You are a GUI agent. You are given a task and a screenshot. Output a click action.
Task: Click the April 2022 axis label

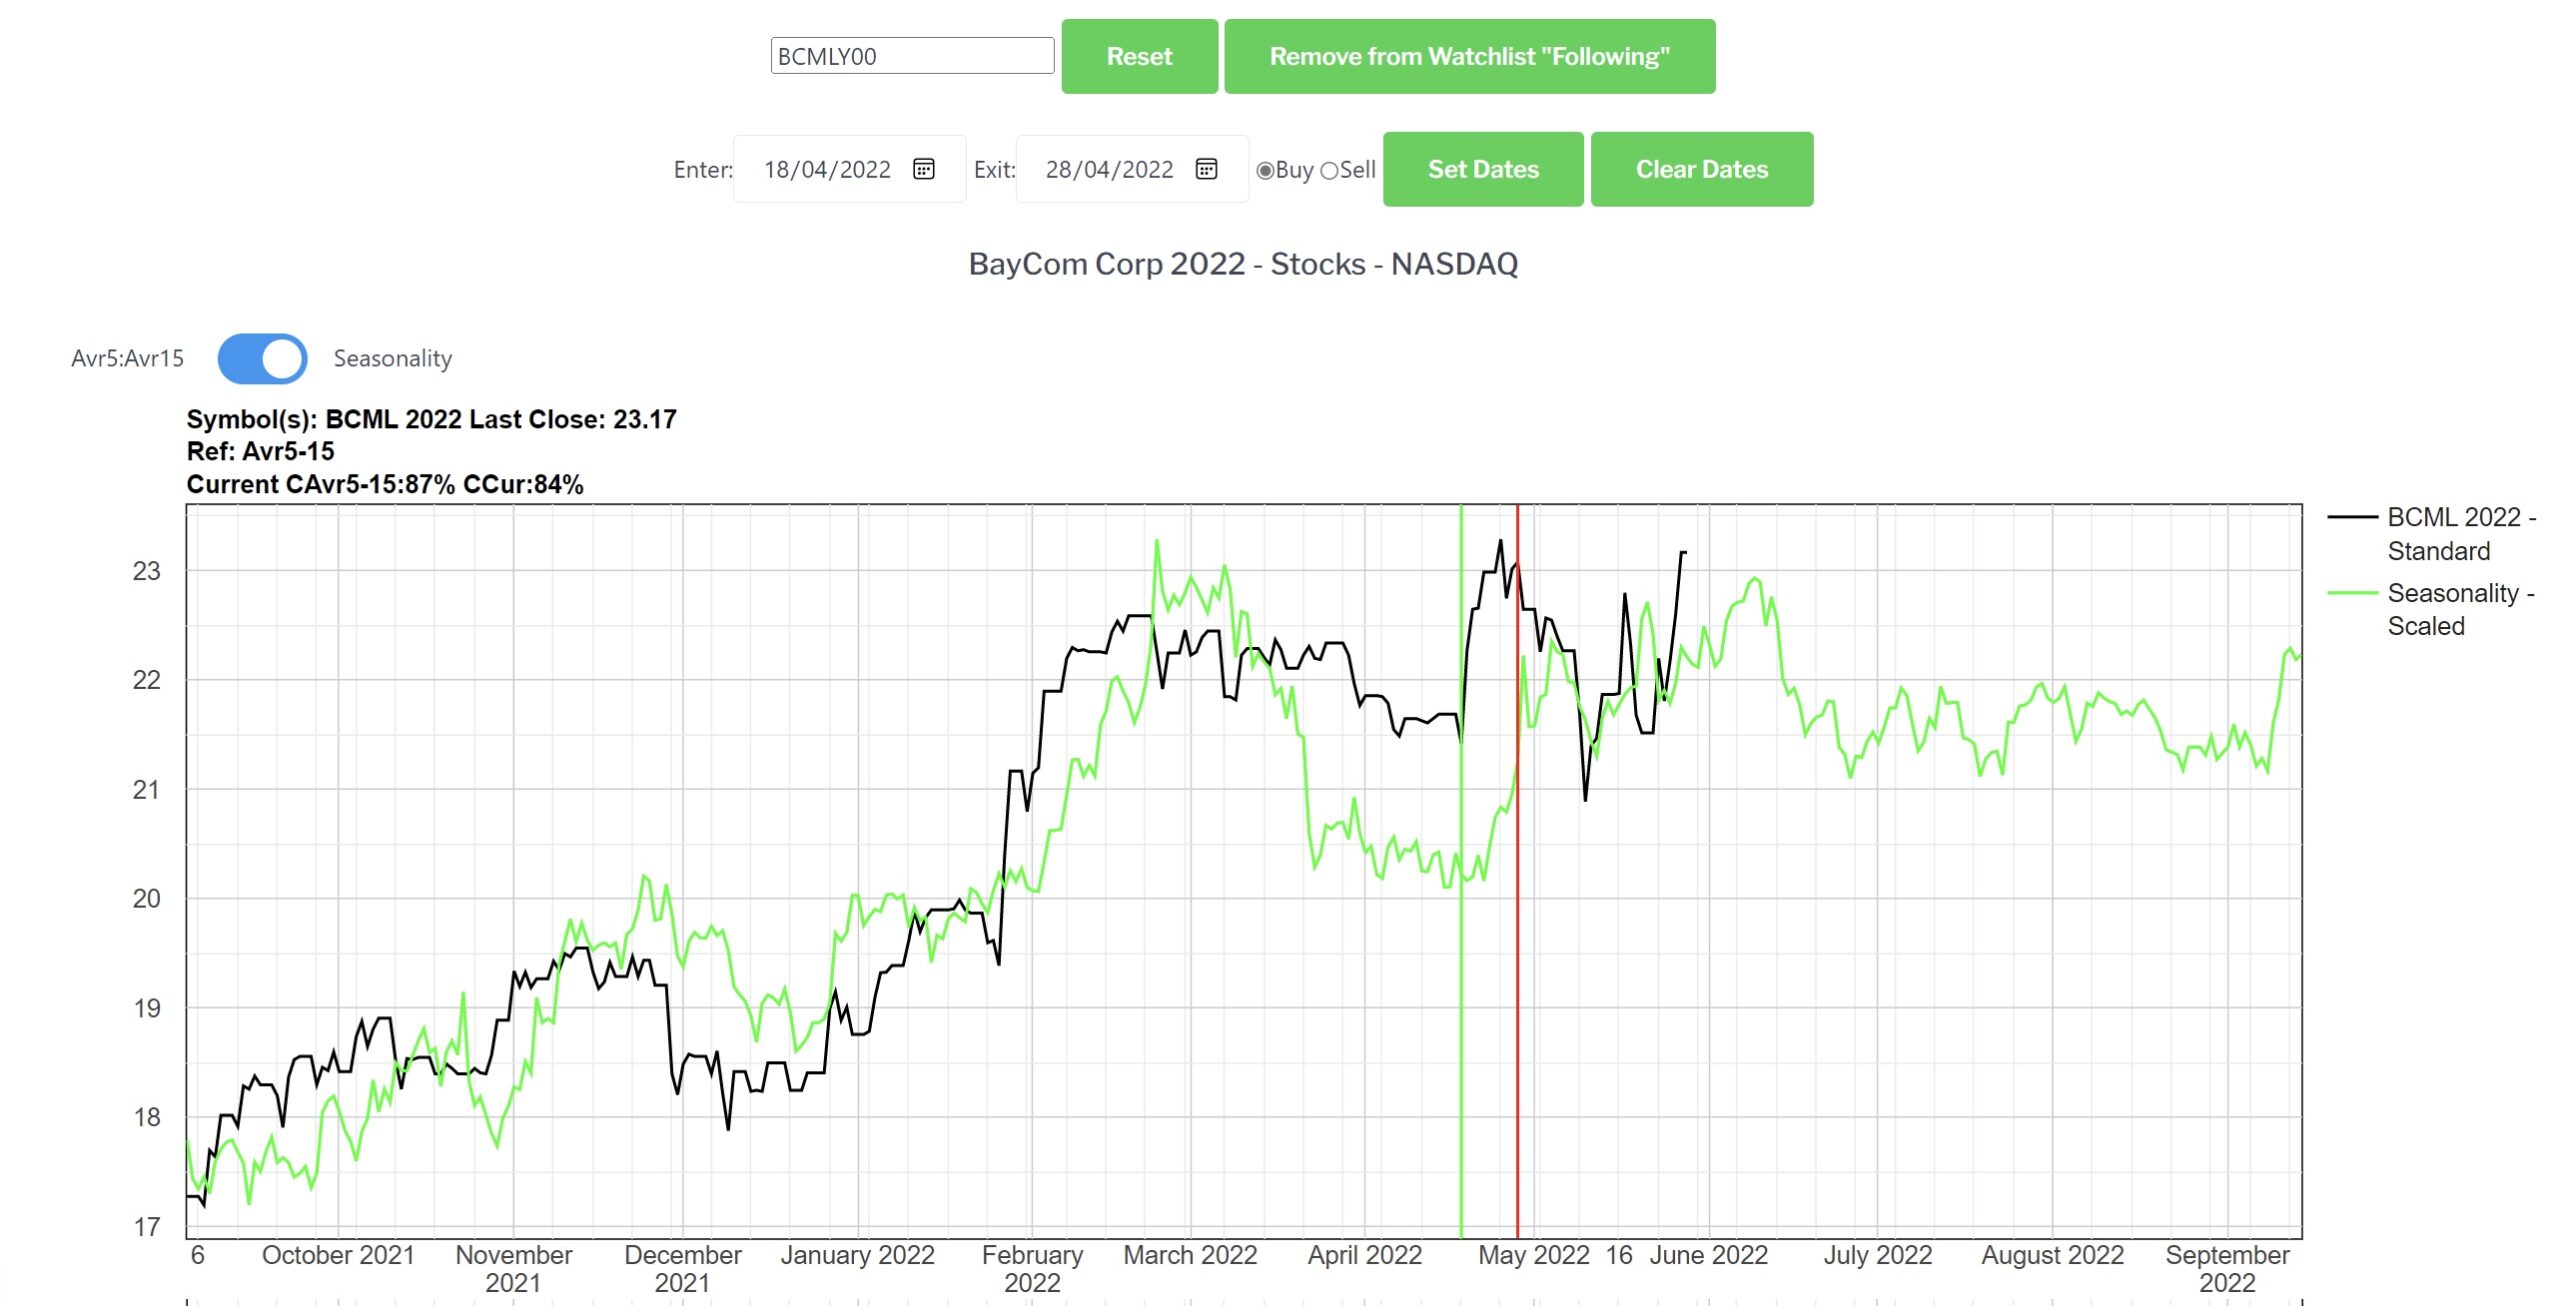click(1365, 1255)
